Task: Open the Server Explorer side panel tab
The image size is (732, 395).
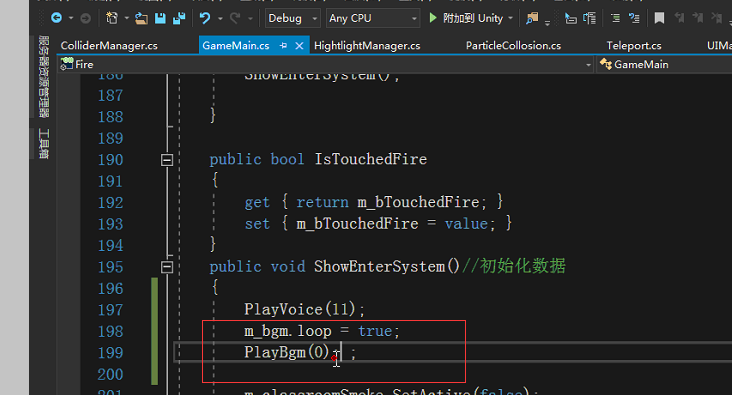Action: (43, 76)
